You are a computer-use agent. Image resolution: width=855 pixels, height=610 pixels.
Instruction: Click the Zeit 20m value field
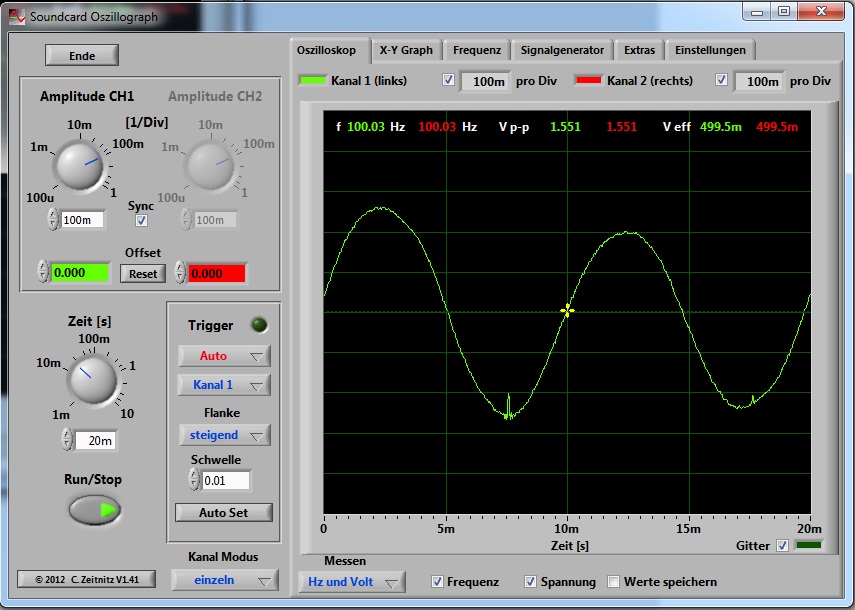[x=95, y=440]
